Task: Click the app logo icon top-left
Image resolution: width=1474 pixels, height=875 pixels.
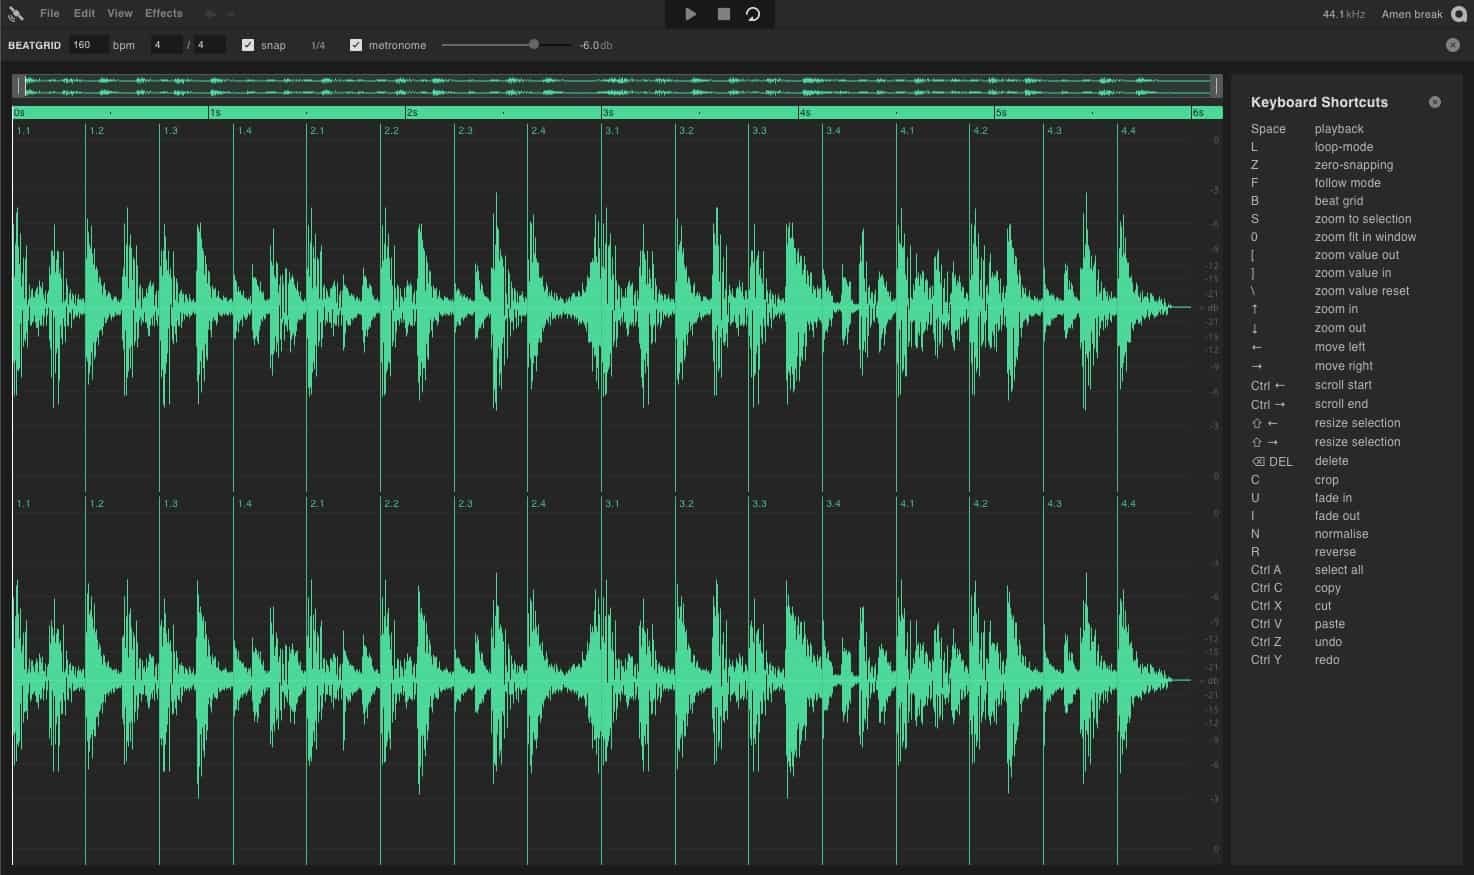Action: [14, 13]
